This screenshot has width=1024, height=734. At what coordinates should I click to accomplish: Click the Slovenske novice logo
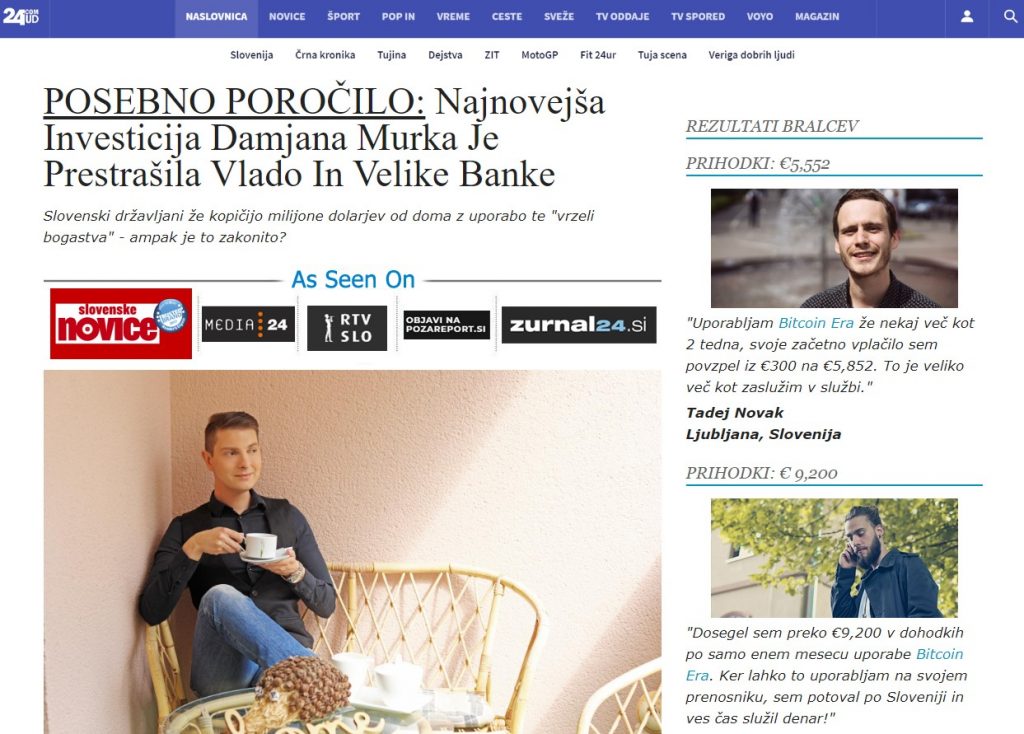coord(121,323)
